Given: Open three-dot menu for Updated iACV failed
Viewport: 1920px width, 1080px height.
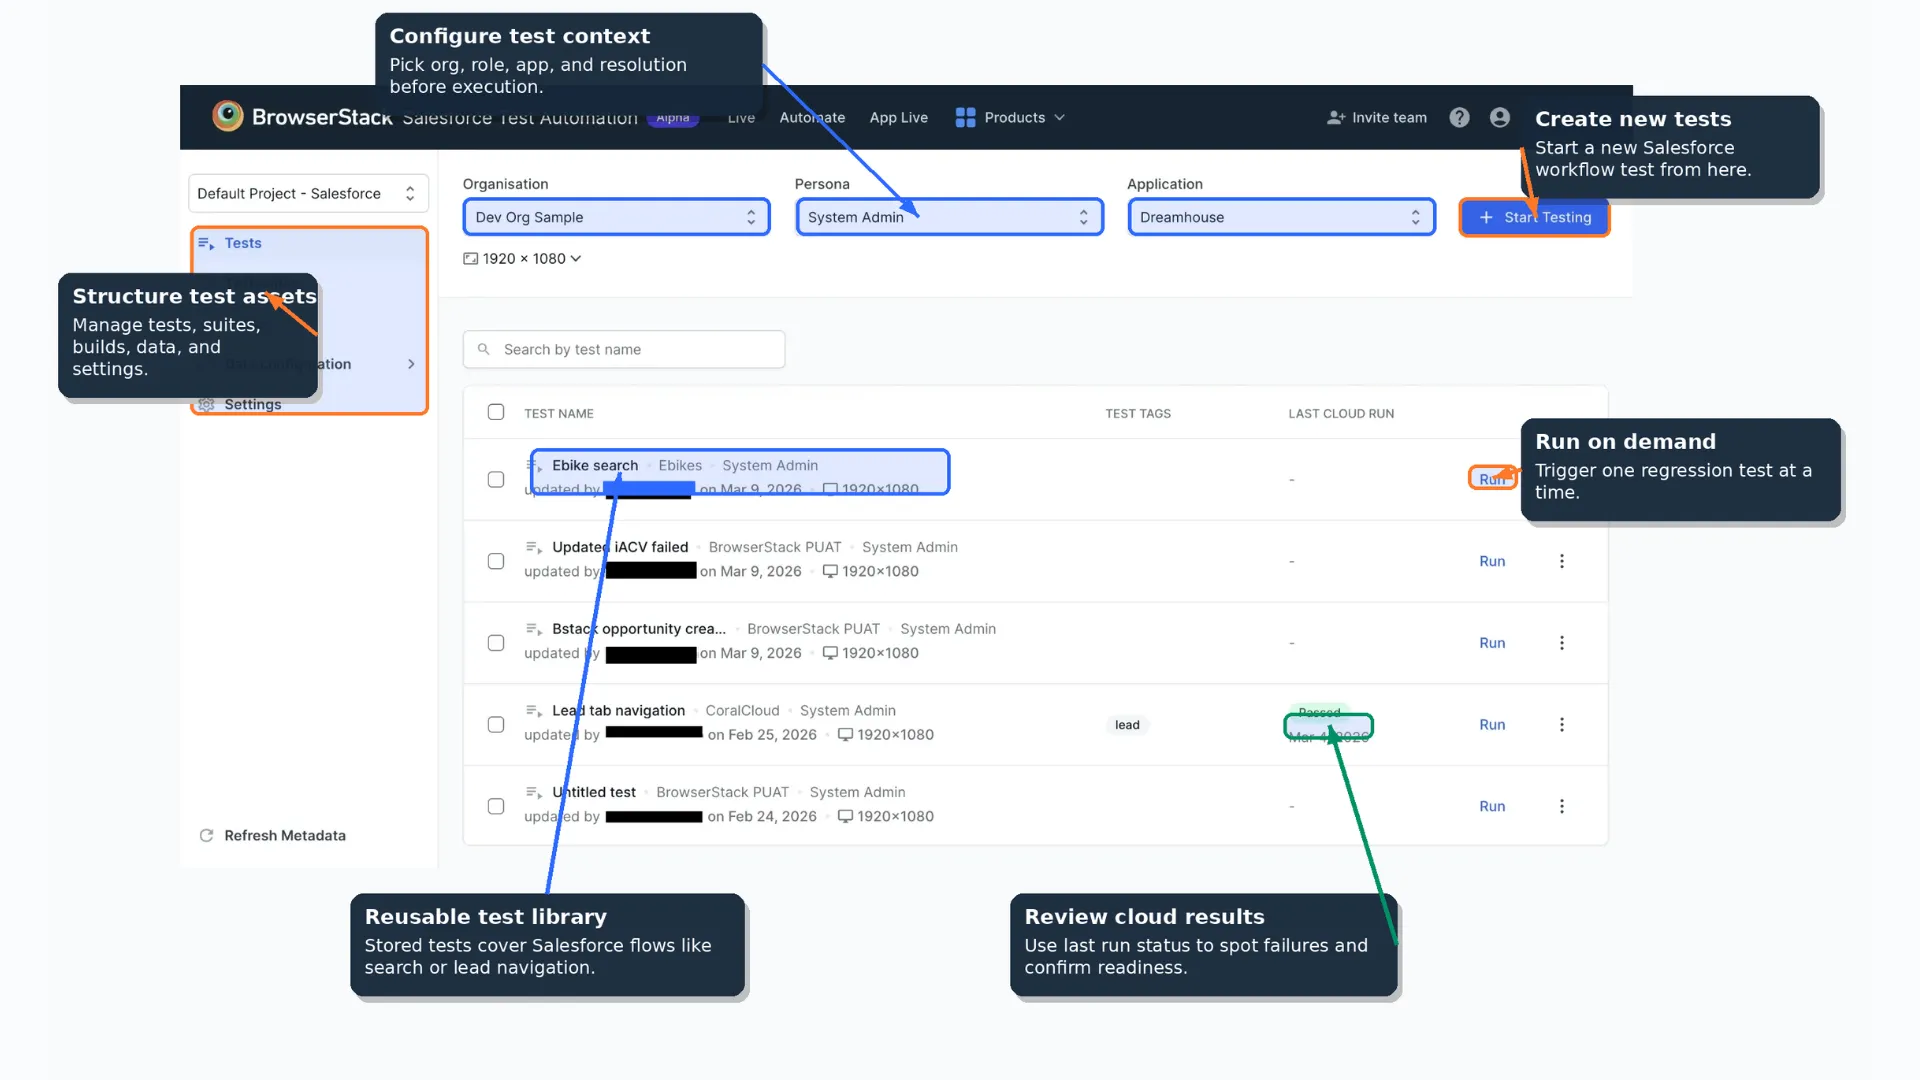Looking at the screenshot, I should [x=1561, y=561].
